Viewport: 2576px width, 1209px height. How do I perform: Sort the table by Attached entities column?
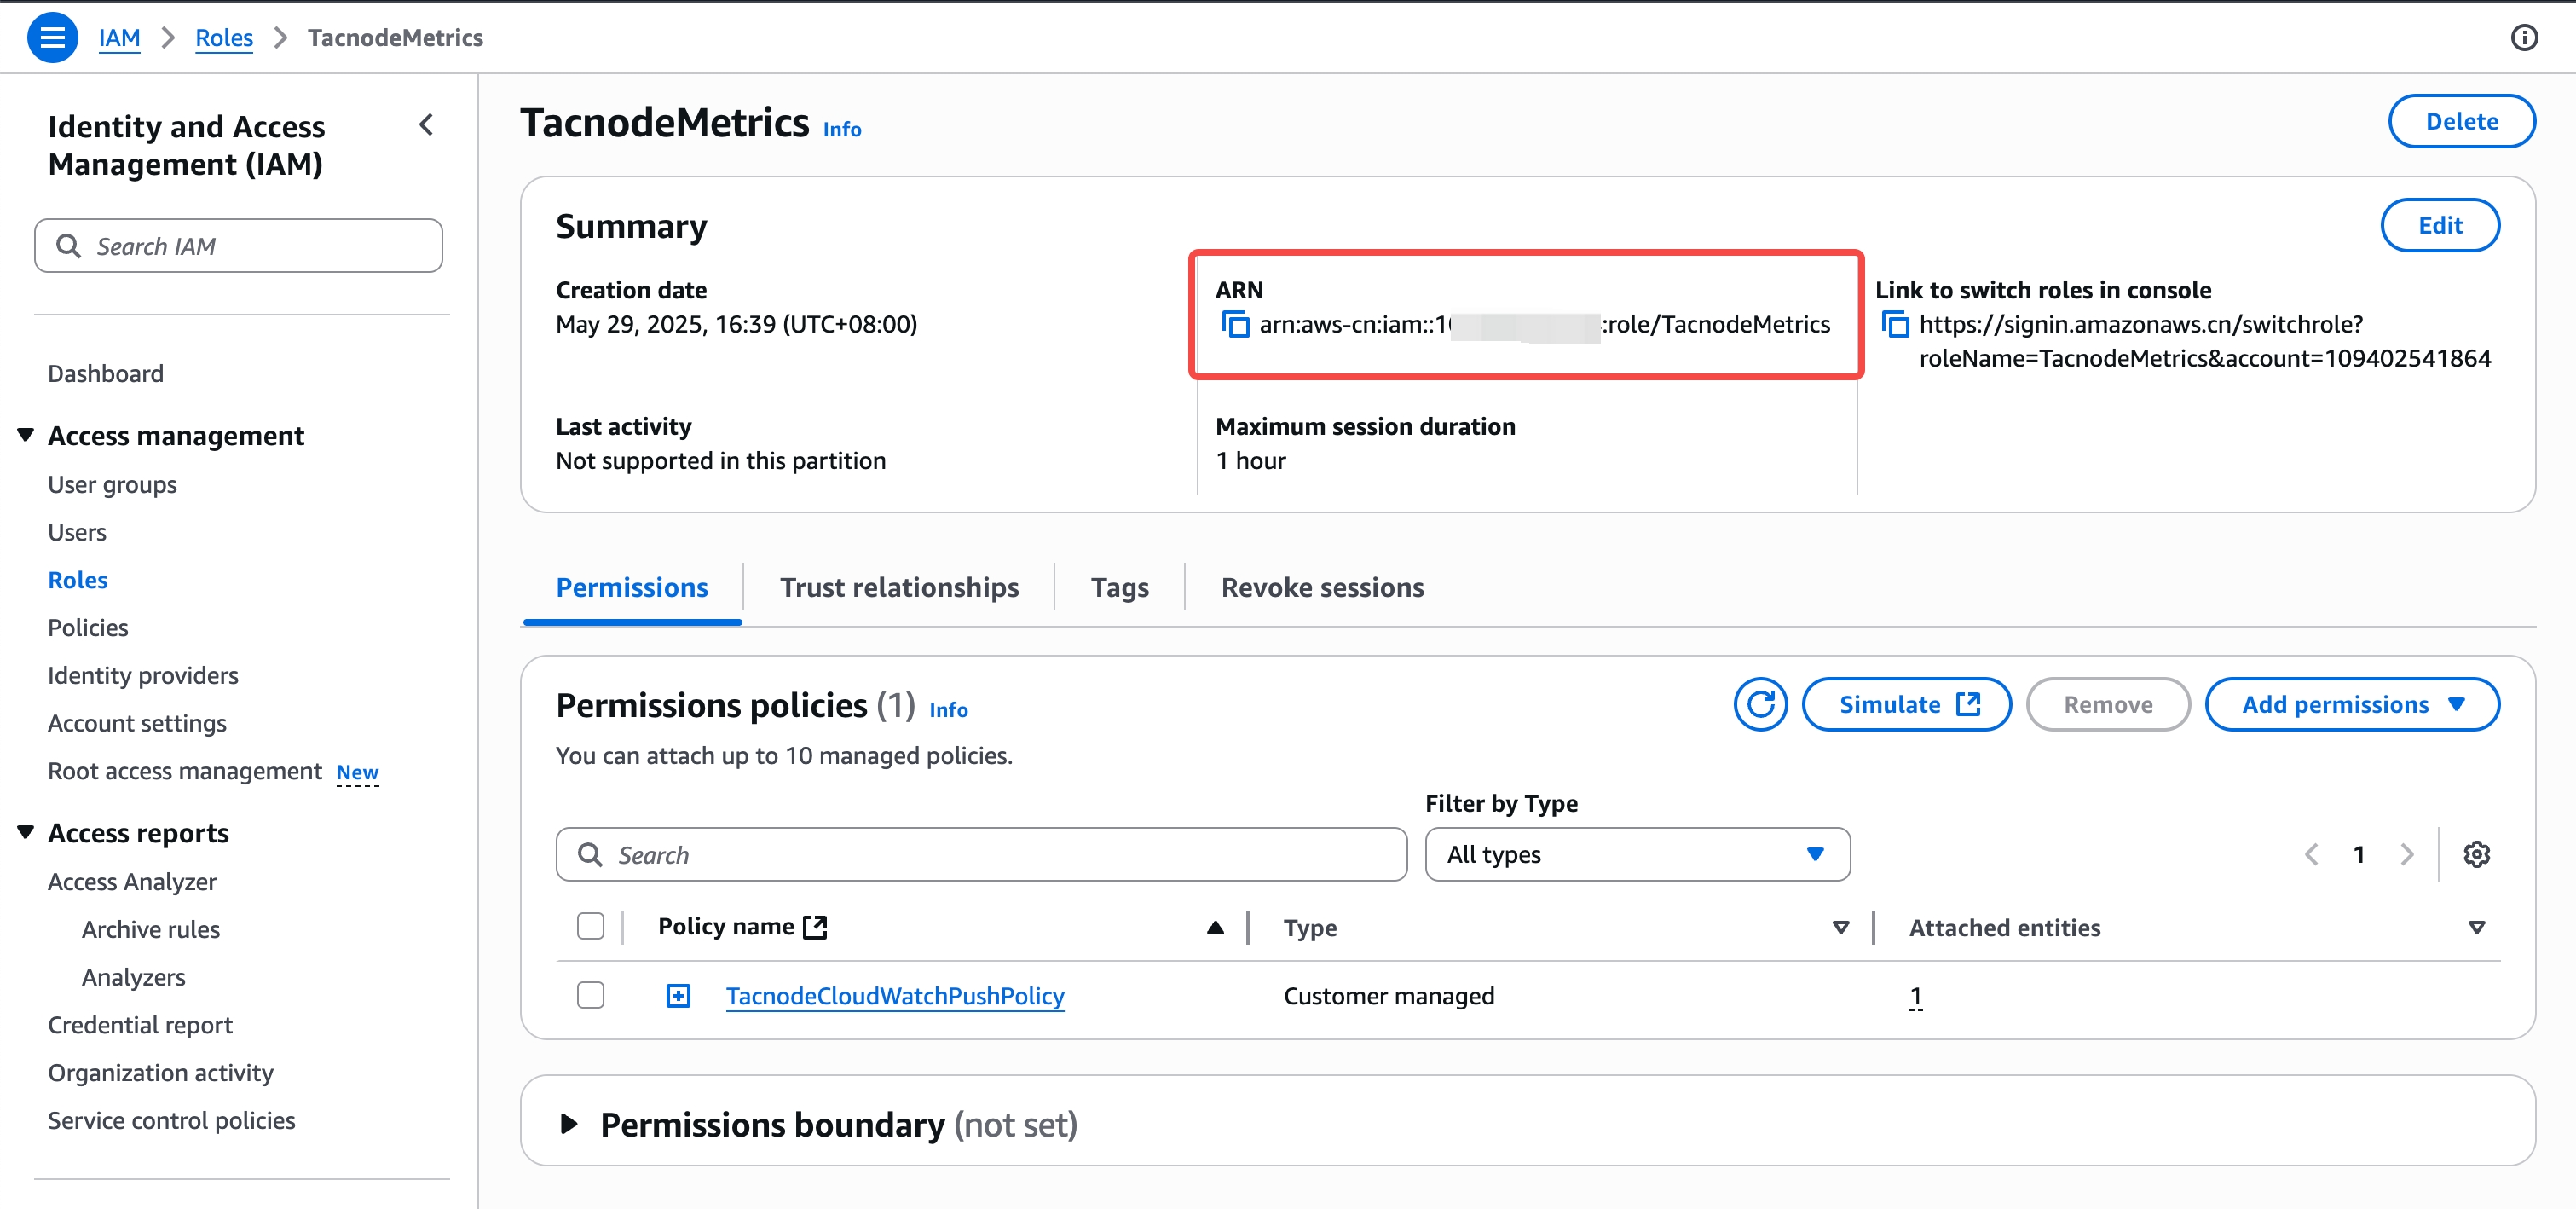(x=2476, y=927)
